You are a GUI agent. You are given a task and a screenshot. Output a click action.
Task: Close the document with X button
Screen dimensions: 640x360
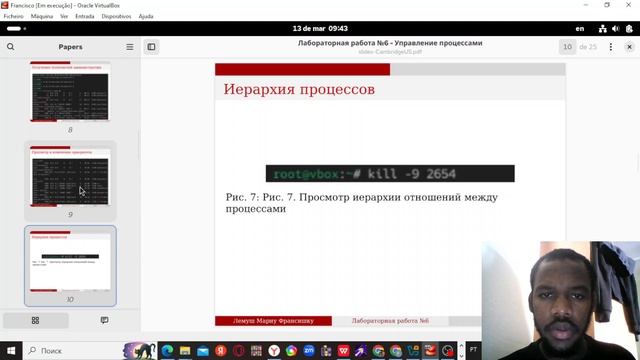(x=629, y=47)
